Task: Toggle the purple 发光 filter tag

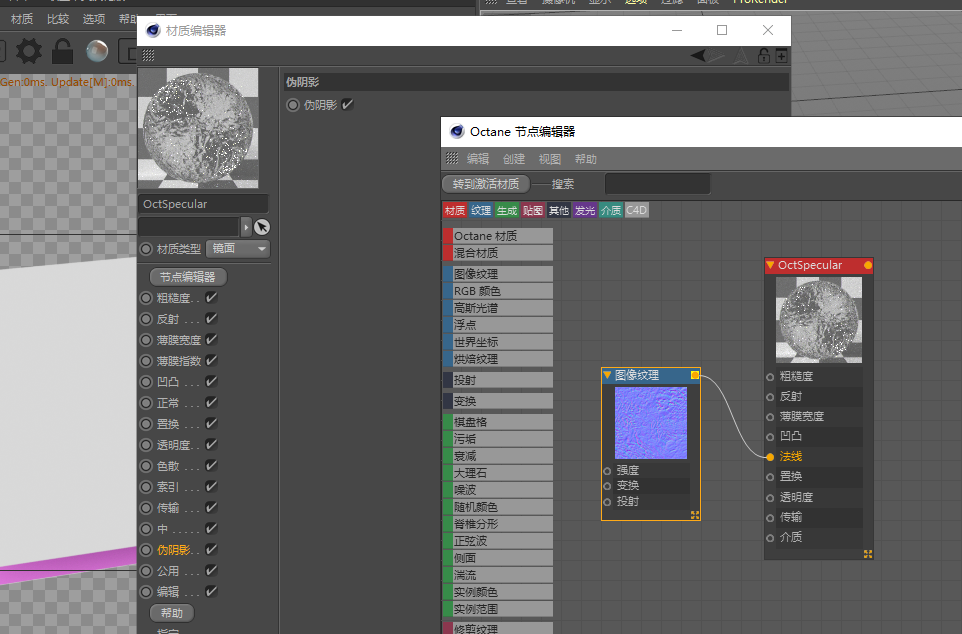Action: coord(585,211)
